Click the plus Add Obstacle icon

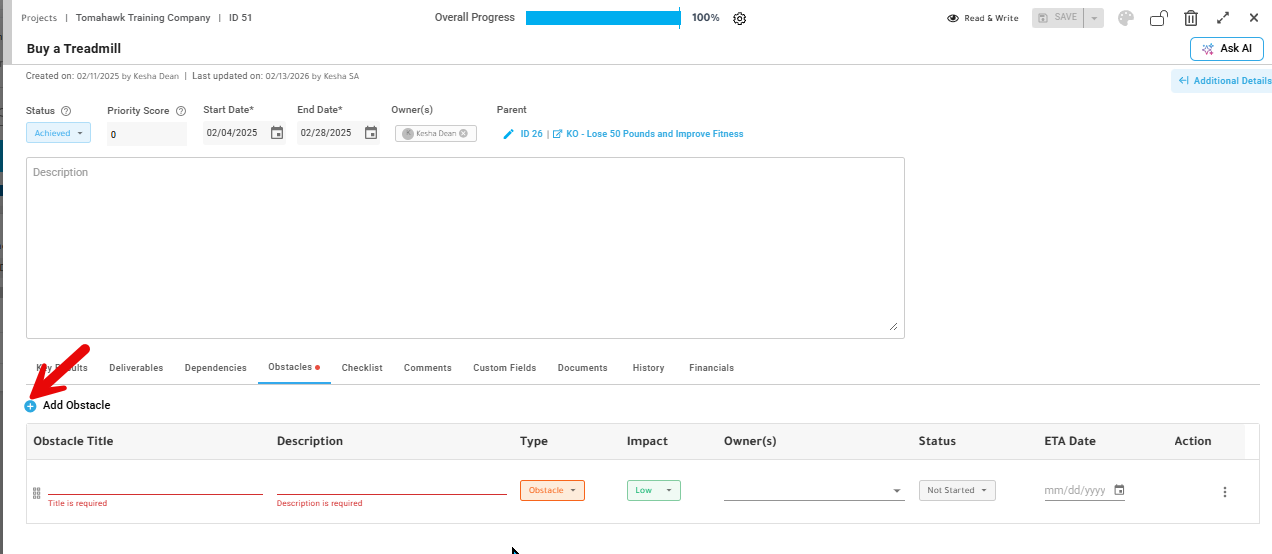(x=30, y=406)
